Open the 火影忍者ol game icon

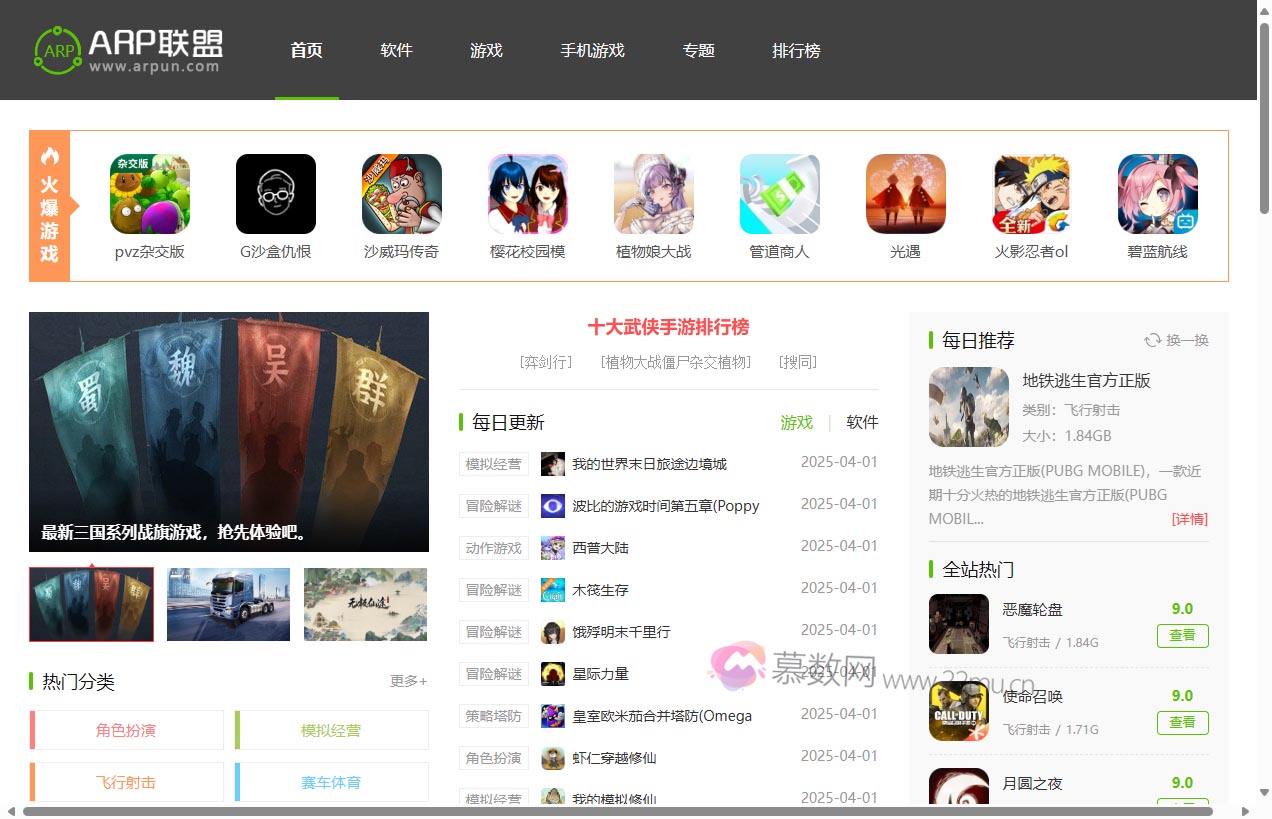(1032, 194)
